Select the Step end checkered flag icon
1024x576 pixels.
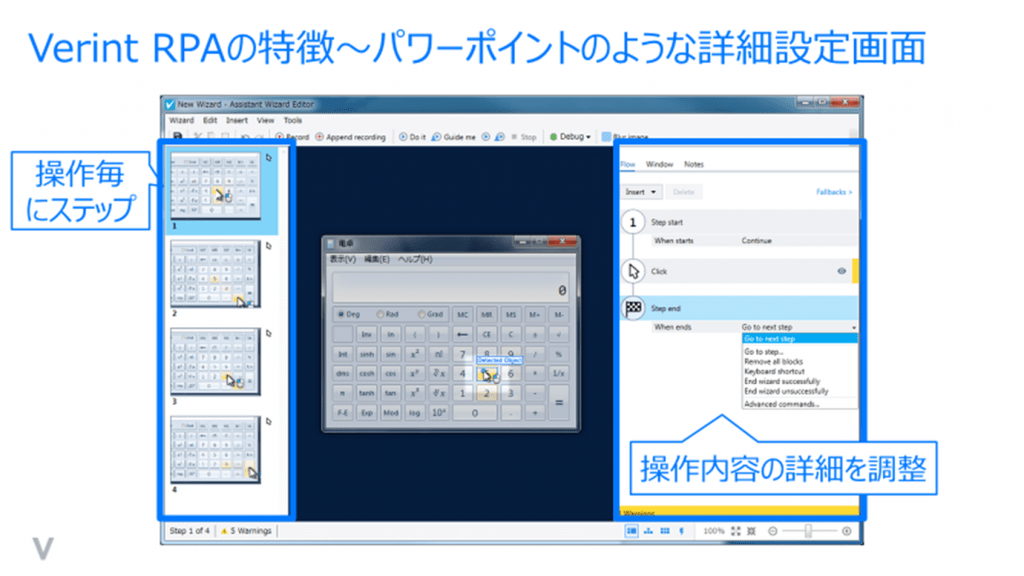click(633, 308)
